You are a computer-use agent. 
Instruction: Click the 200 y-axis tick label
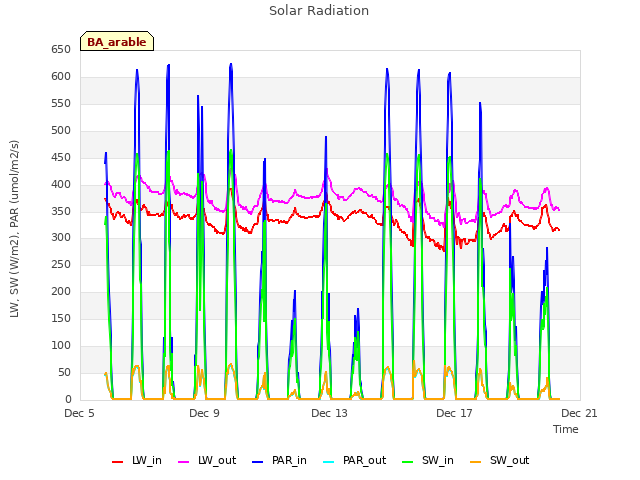[x=61, y=291]
